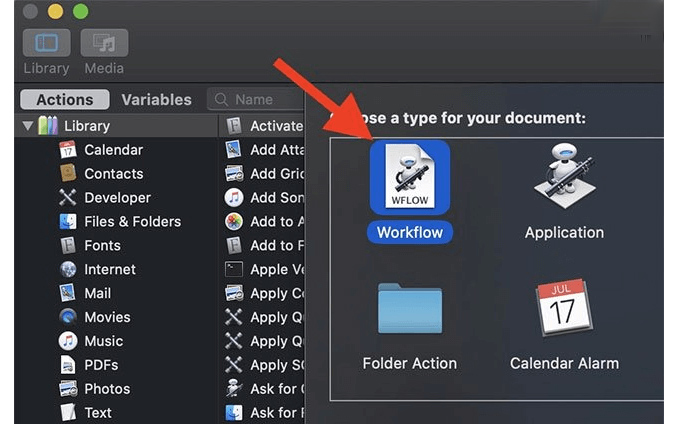Open the Developer category
Screen dimensions: 684x424
click(x=117, y=198)
